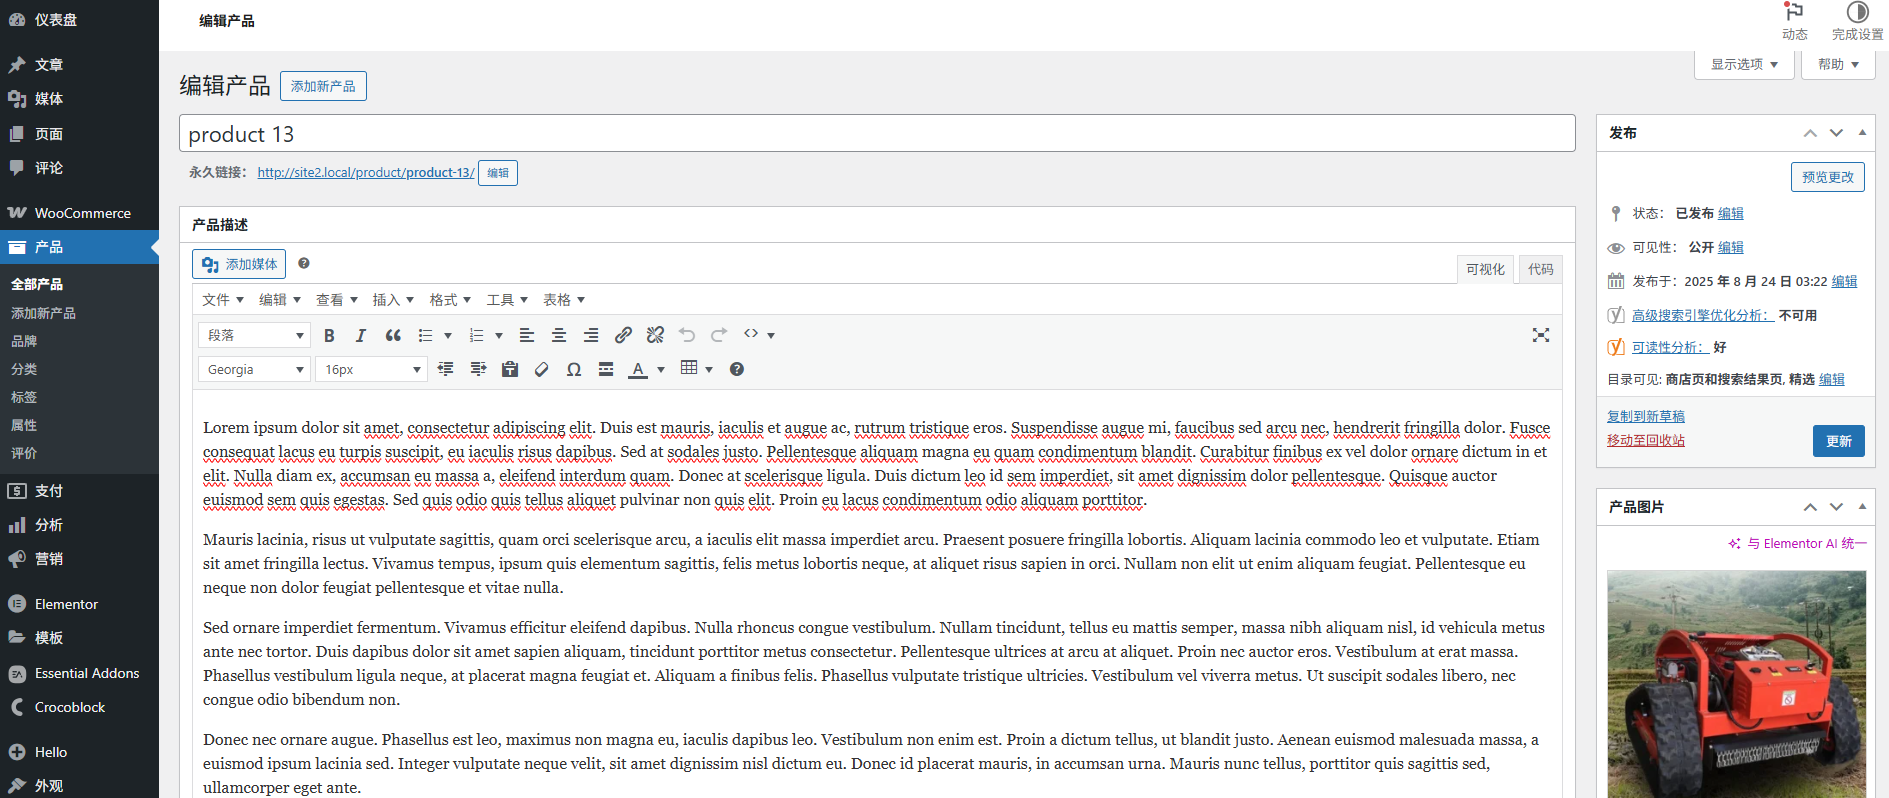Click the text color A swatch button
The image size is (1889, 798).
coord(637,369)
